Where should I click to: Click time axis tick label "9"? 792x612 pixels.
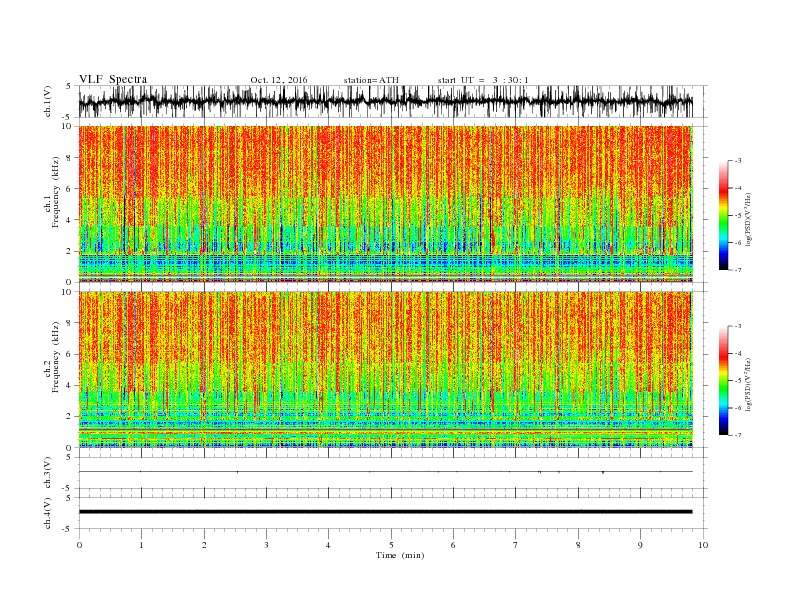tap(640, 545)
